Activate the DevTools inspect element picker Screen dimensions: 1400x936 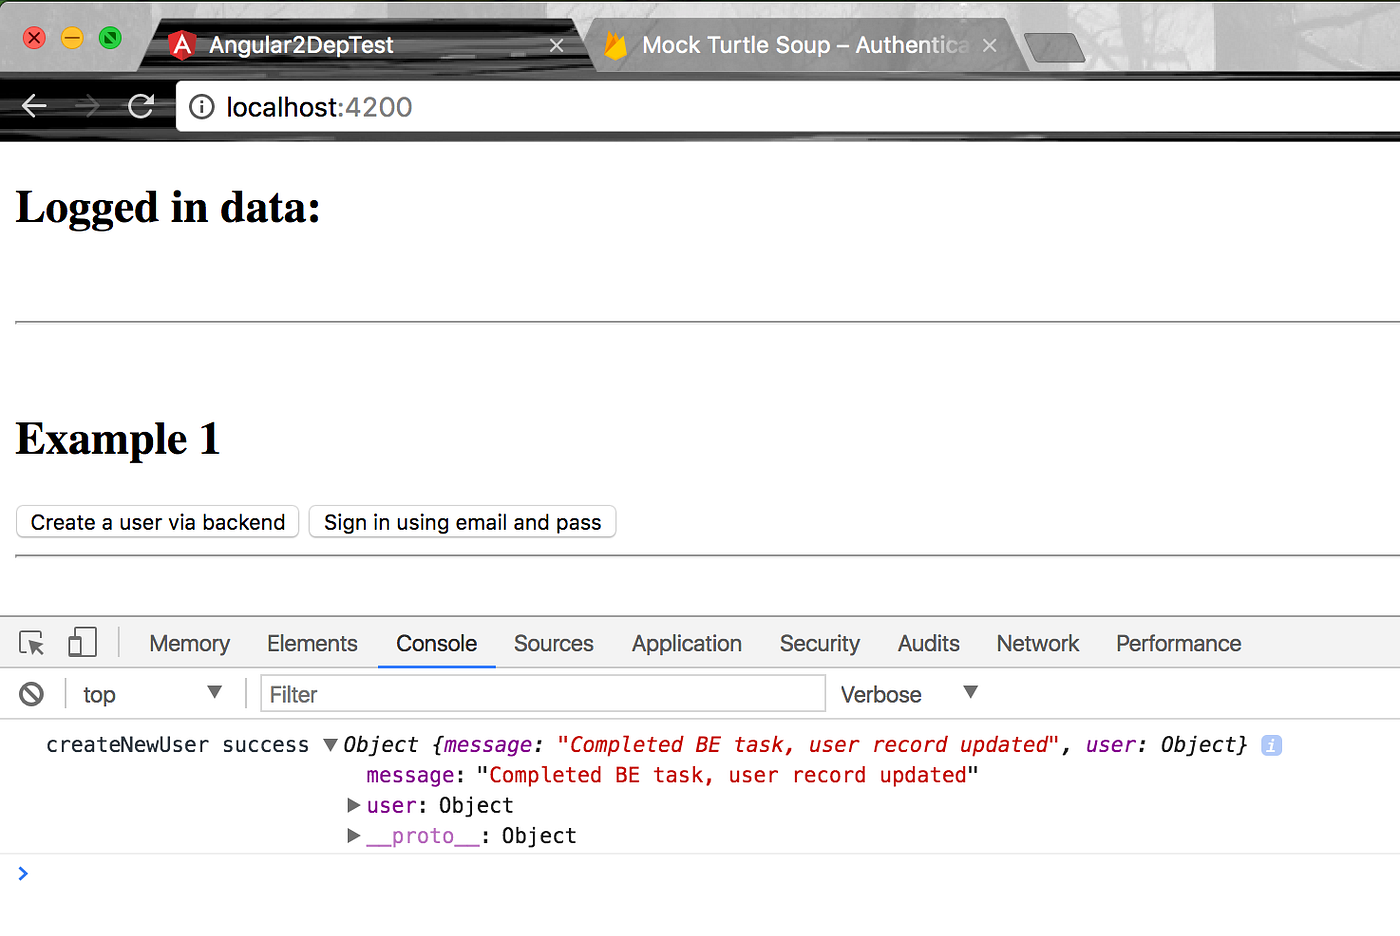click(x=32, y=643)
